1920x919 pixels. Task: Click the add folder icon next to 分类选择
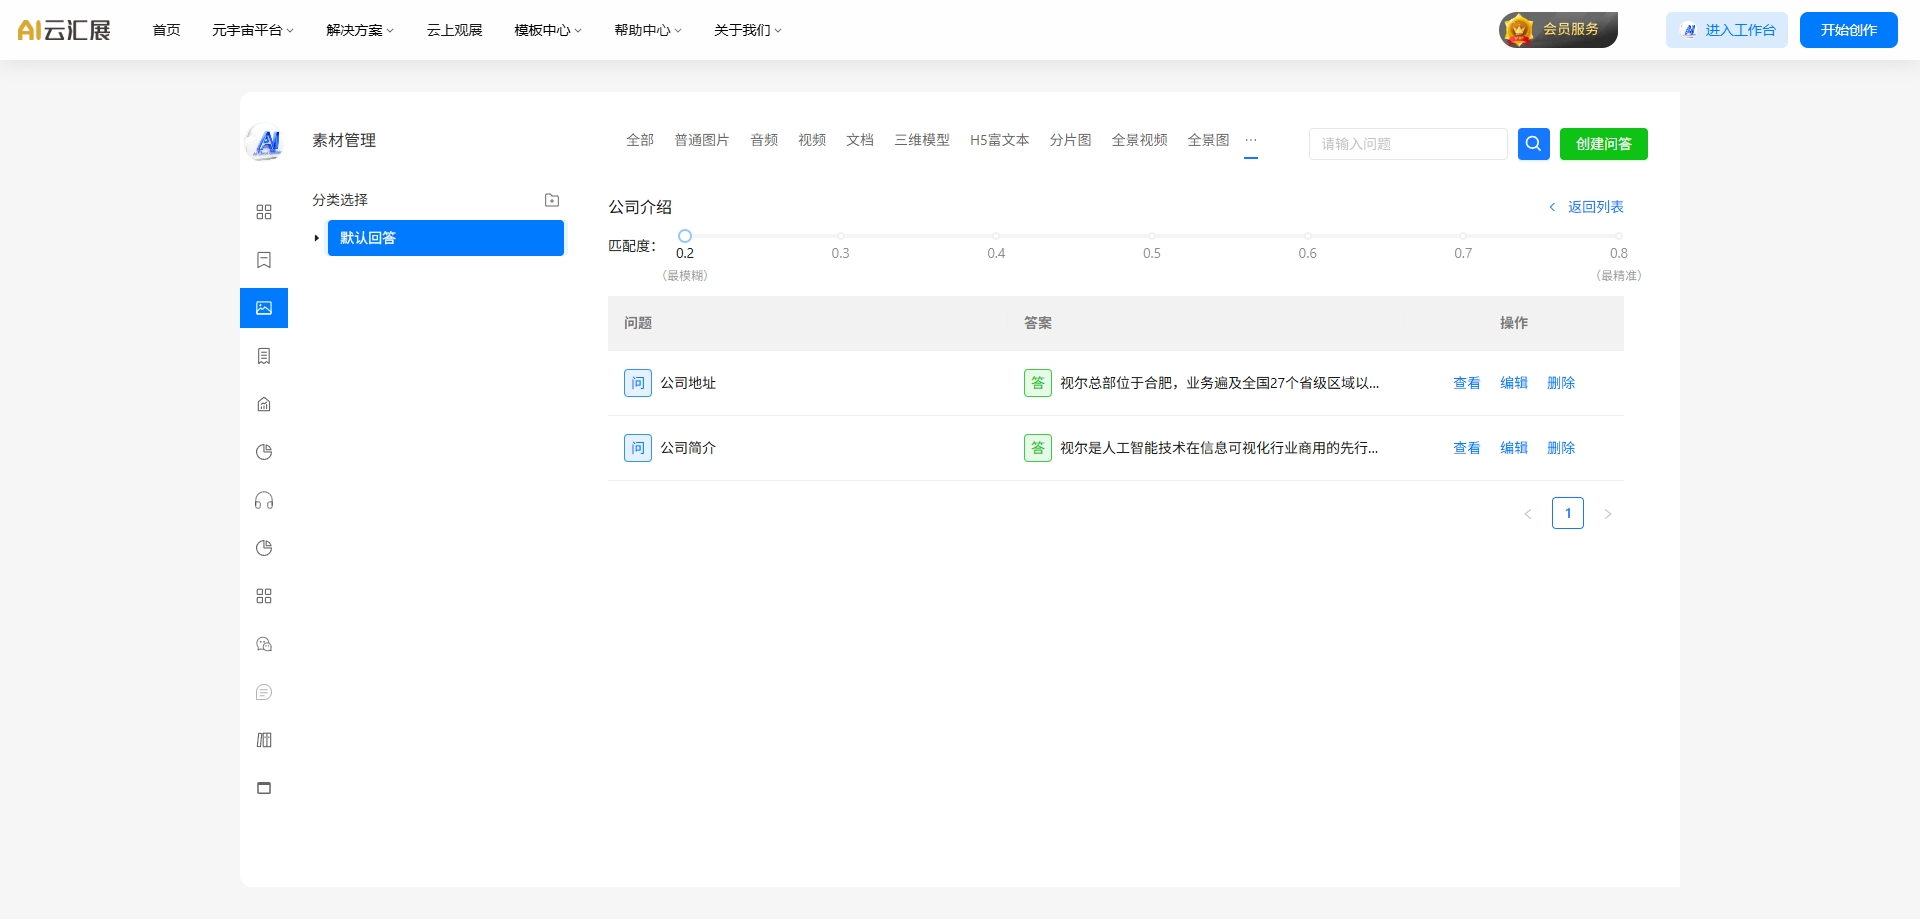tap(552, 200)
